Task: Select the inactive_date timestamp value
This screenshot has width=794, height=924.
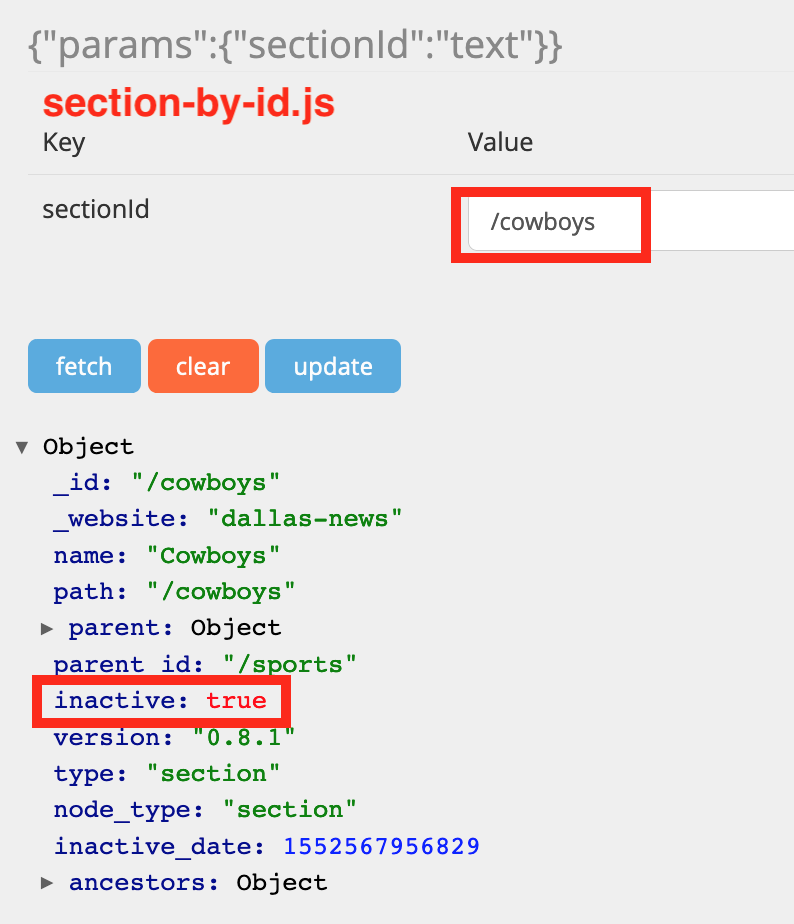Action: tap(381, 847)
